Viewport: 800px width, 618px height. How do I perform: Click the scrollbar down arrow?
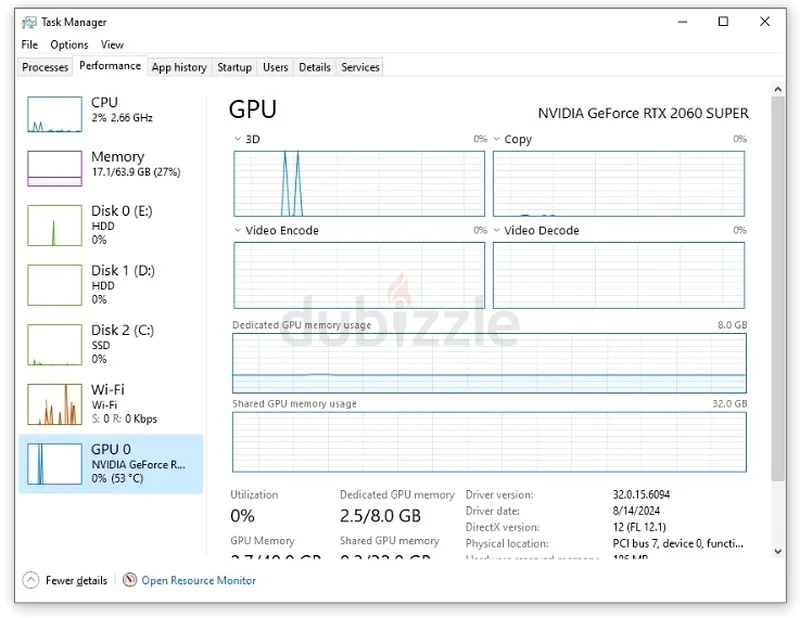pos(778,550)
